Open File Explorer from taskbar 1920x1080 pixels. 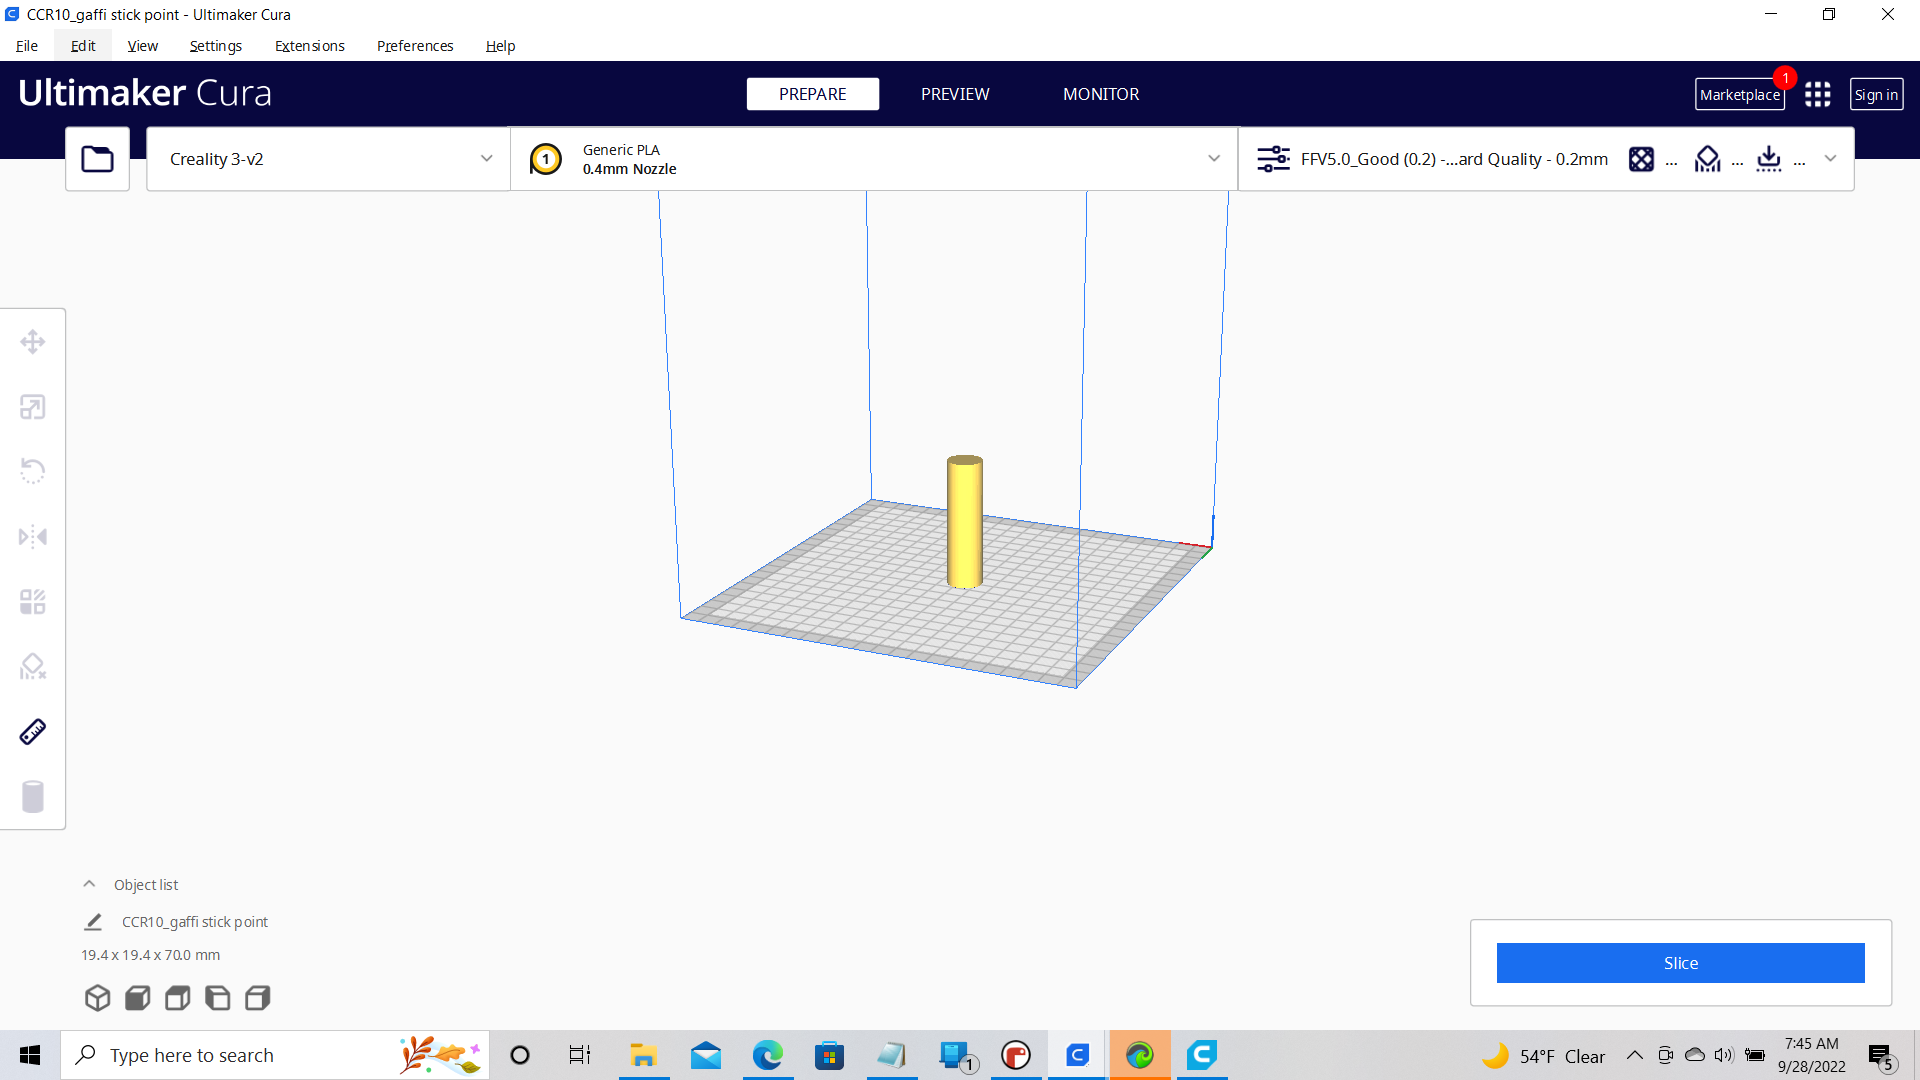point(643,1055)
